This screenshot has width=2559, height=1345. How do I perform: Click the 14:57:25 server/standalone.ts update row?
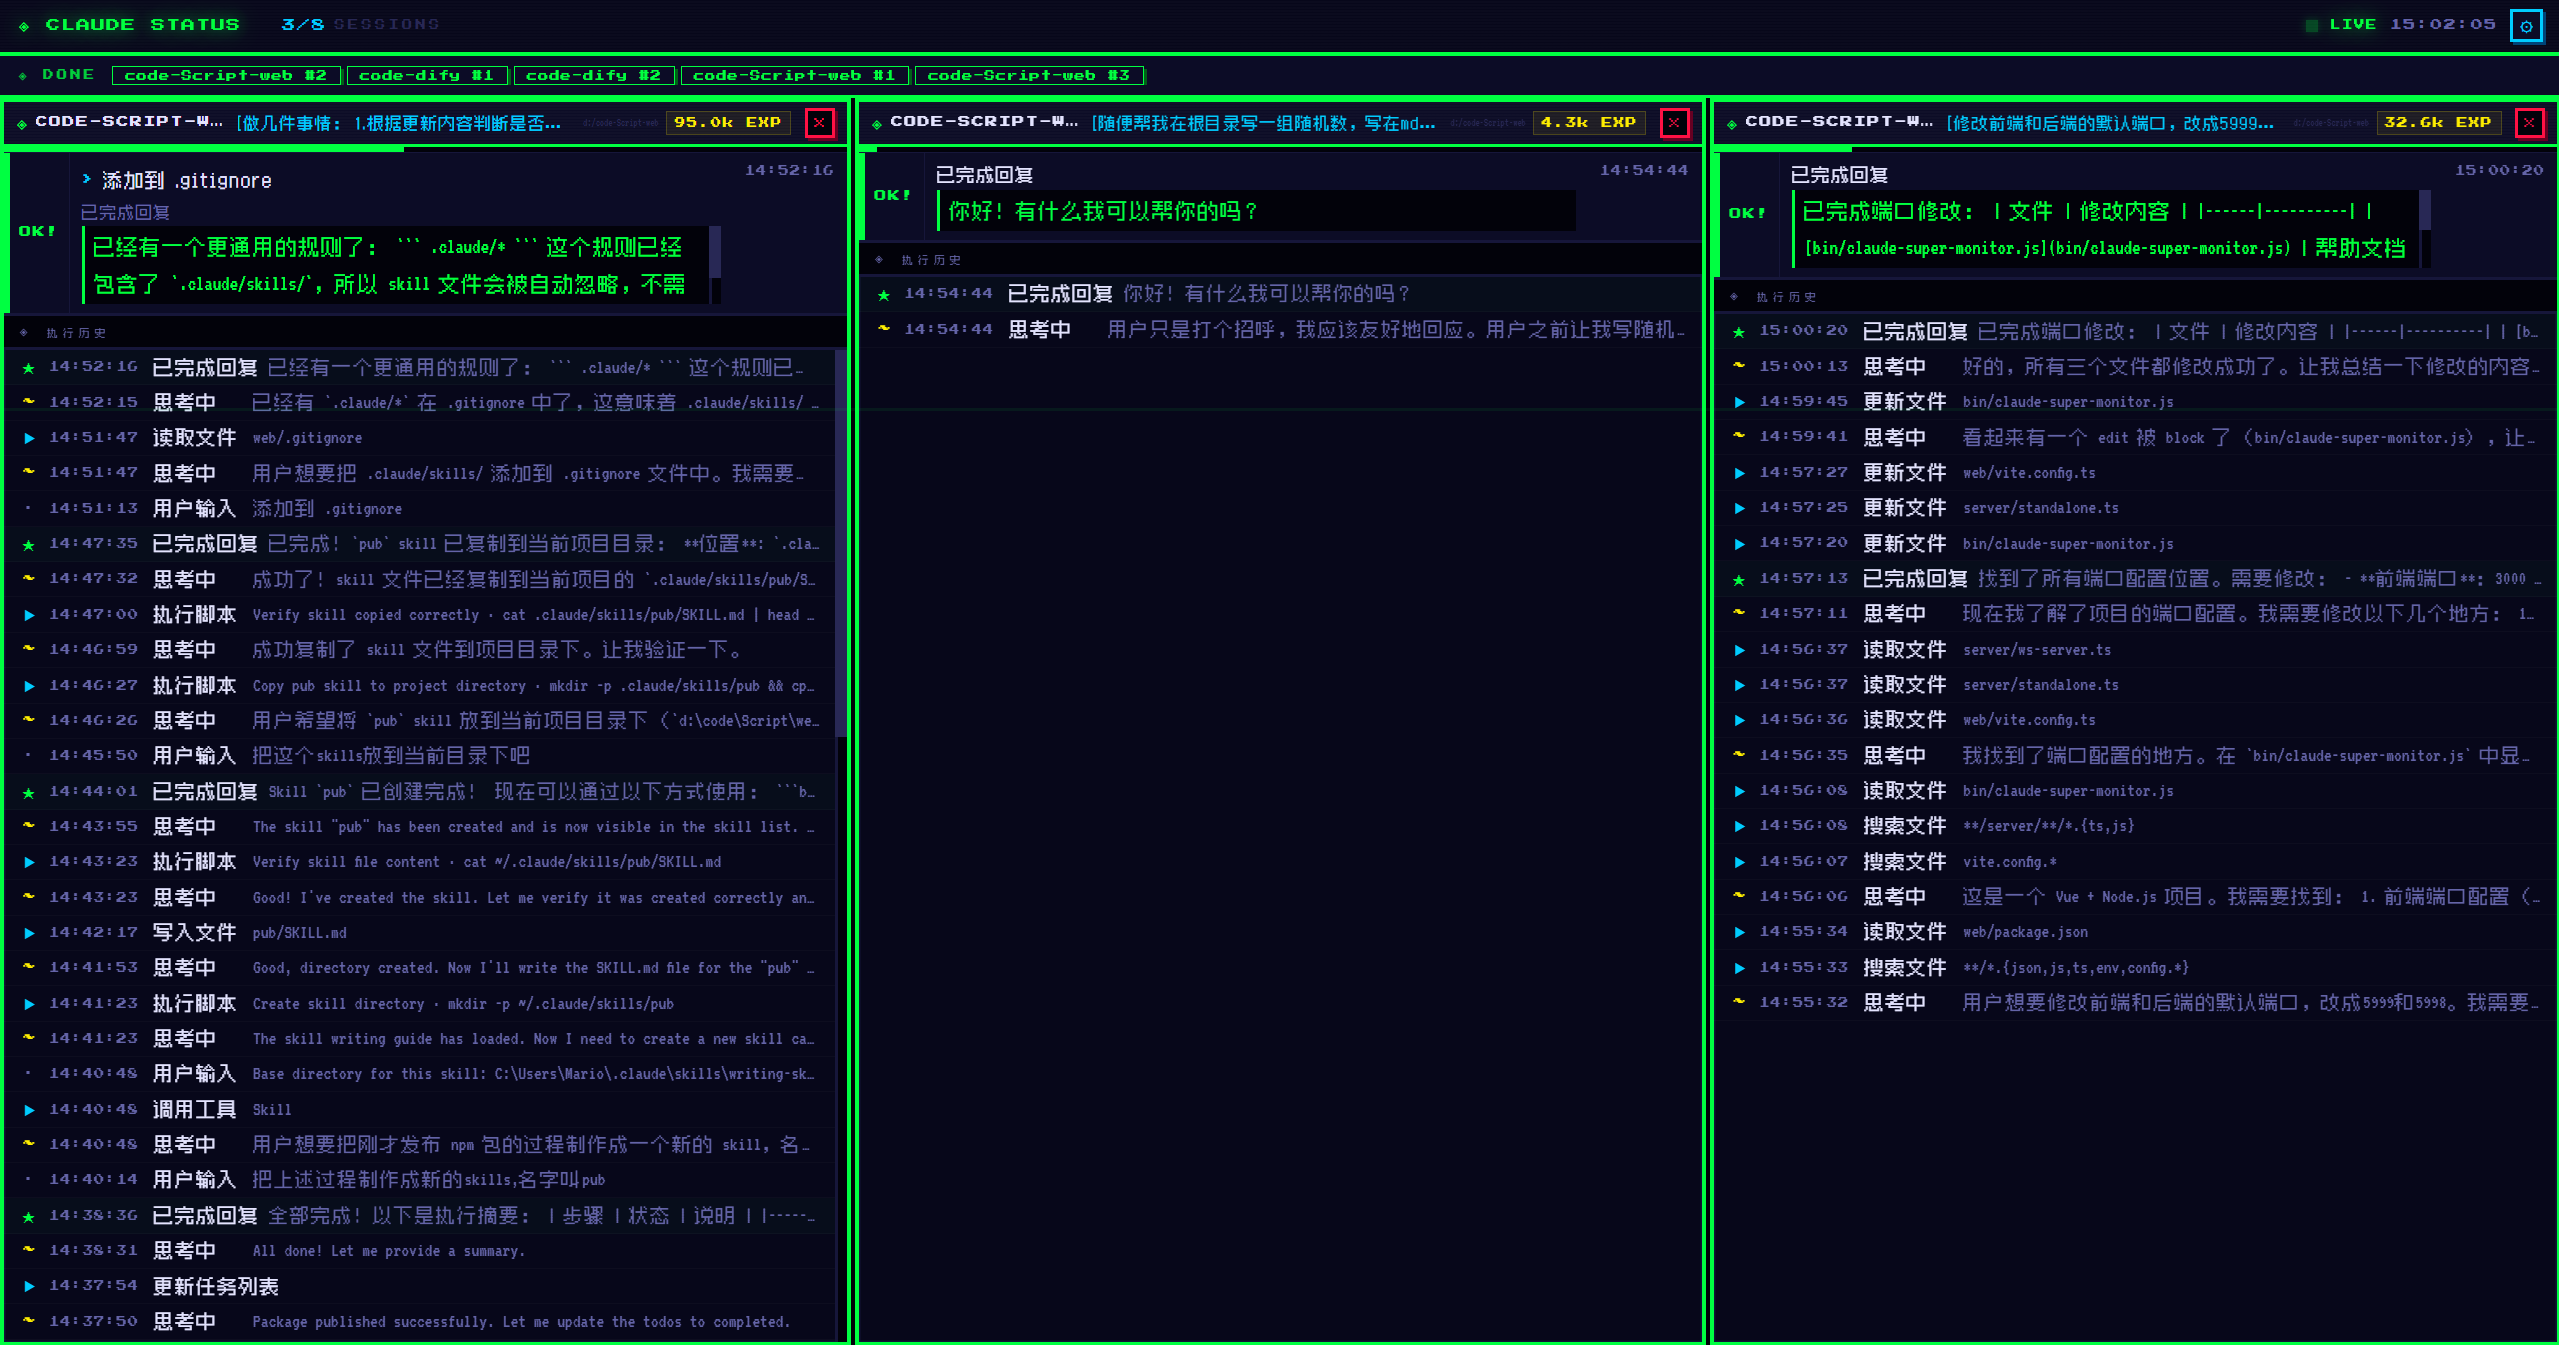pos(2135,508)
